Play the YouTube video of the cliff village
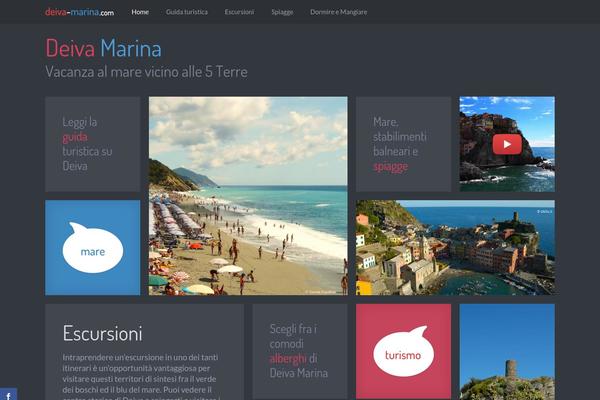 point(507,144)
